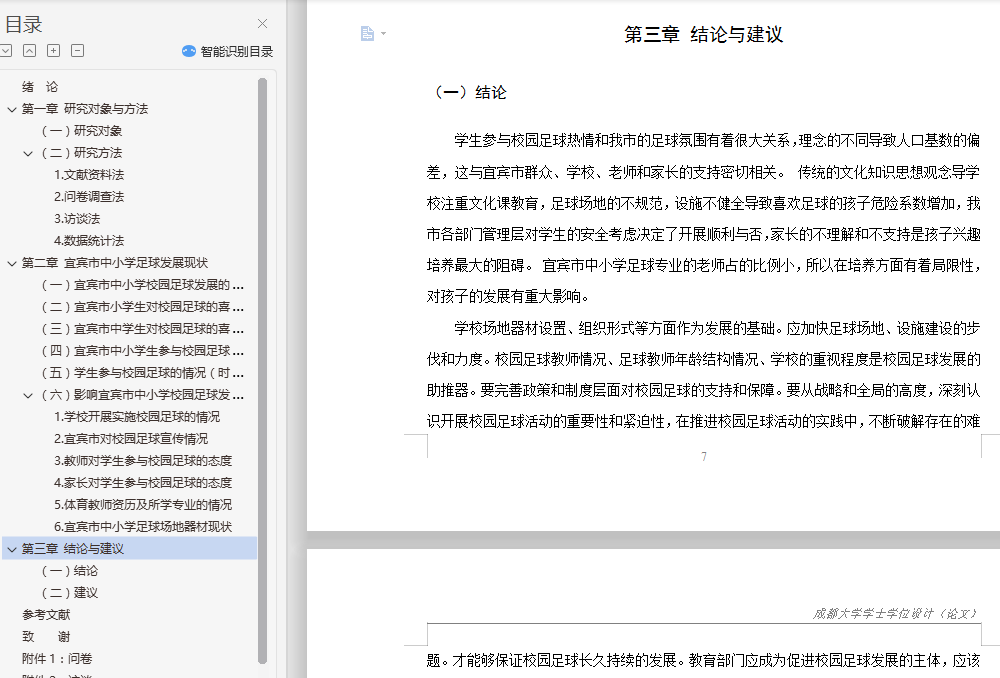Click line starting 题。才能够保证校园足球
Screen dimensions: 1000x678
coord(703,661)
